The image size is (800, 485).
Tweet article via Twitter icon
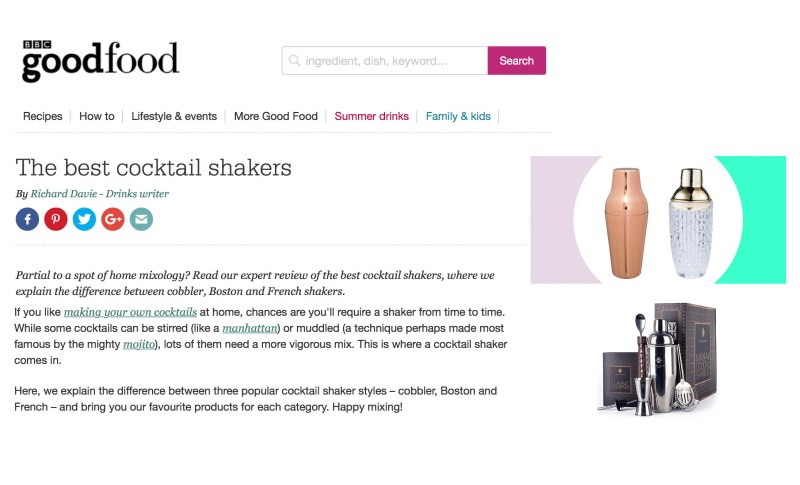[84, 219]
